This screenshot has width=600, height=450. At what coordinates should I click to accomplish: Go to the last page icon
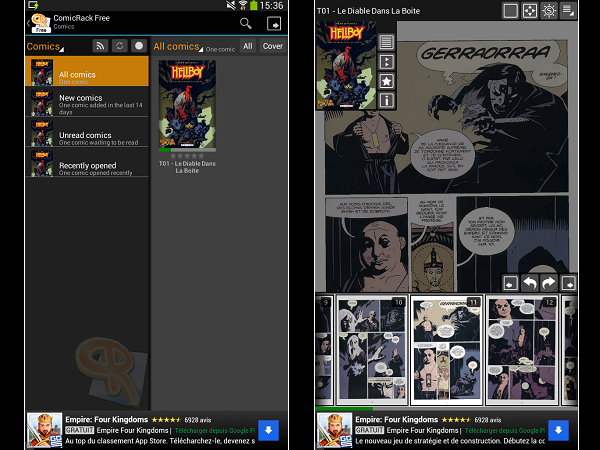pyautogui.click(x=569, y=284)
